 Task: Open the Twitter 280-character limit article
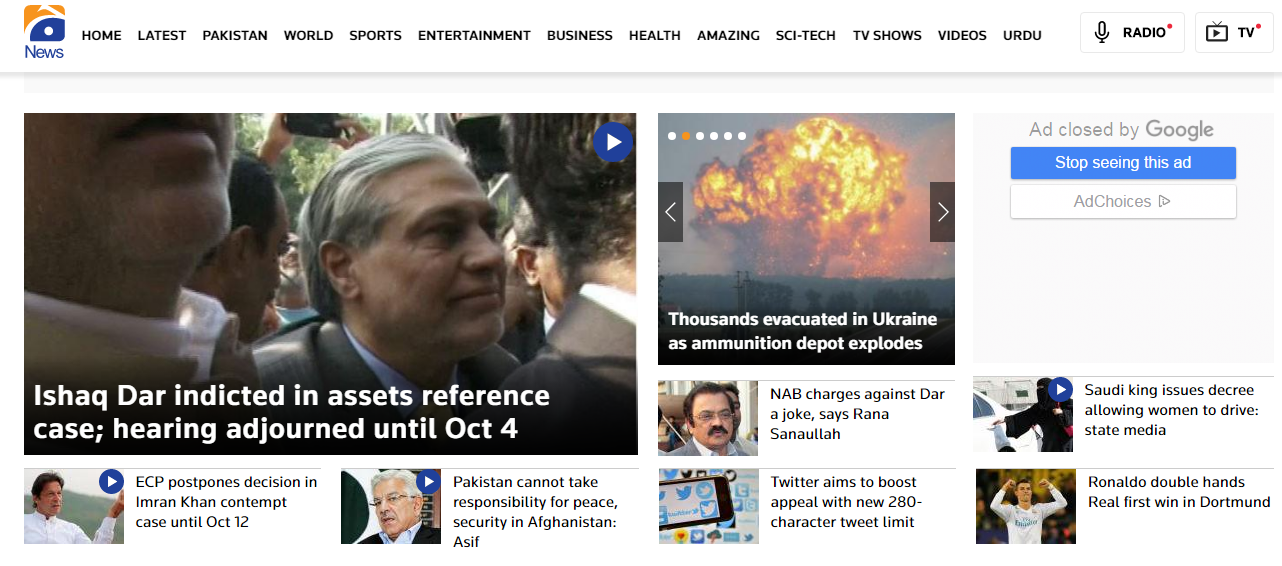[843, 502]
